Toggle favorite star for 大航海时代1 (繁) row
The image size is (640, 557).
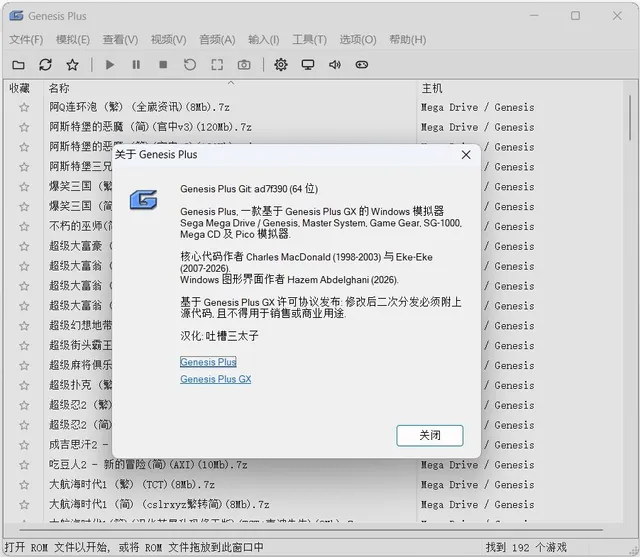click(24, 485)
